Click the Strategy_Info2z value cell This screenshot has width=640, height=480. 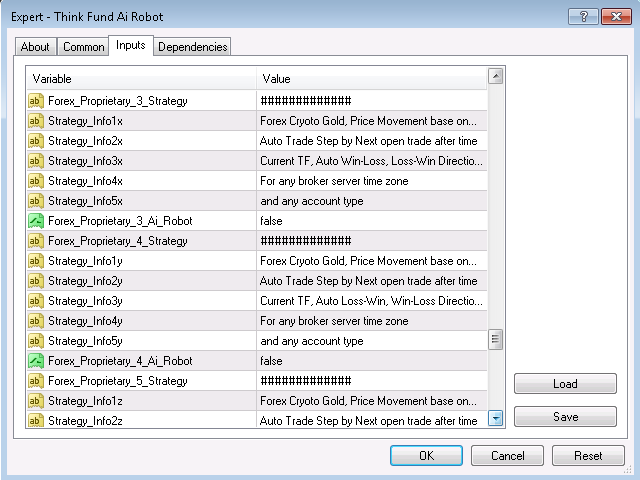(x=372, y=420)
